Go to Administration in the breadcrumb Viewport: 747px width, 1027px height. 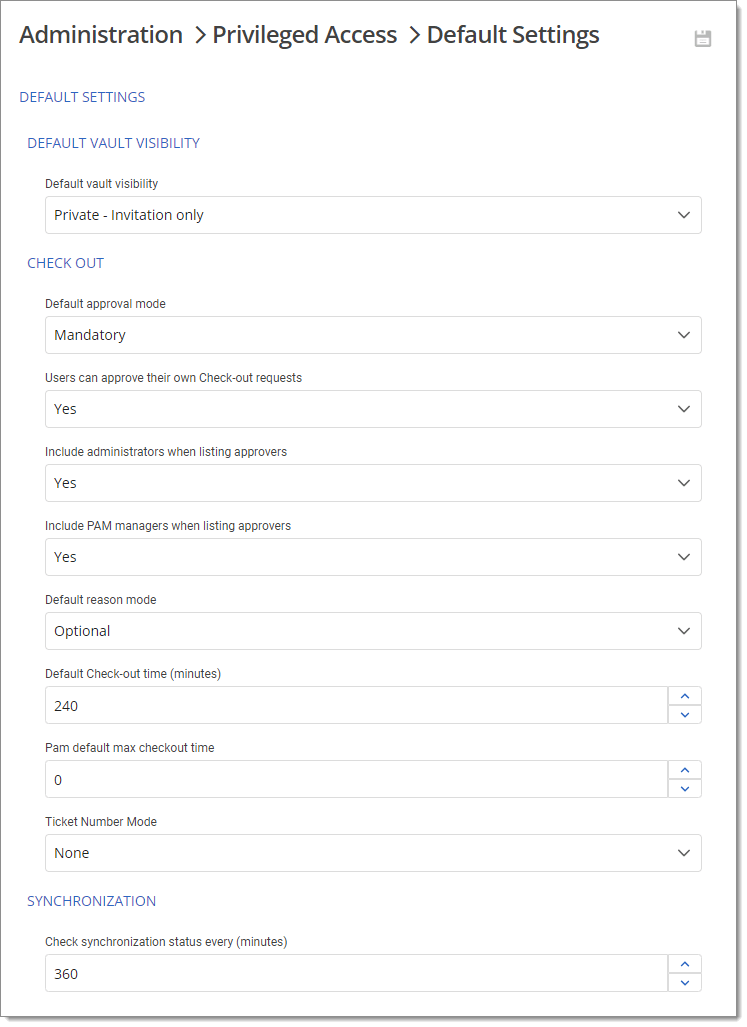point(101,35)
